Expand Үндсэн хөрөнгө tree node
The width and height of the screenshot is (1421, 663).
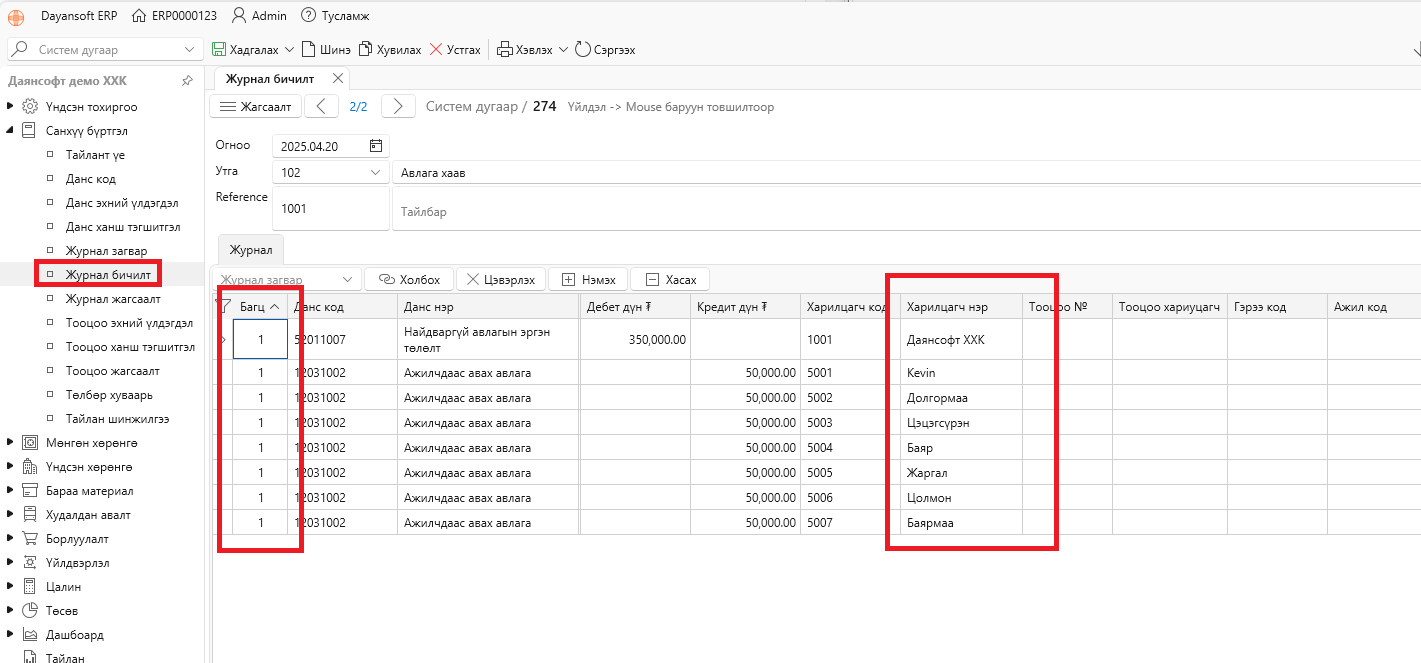[x=11, y=466]
